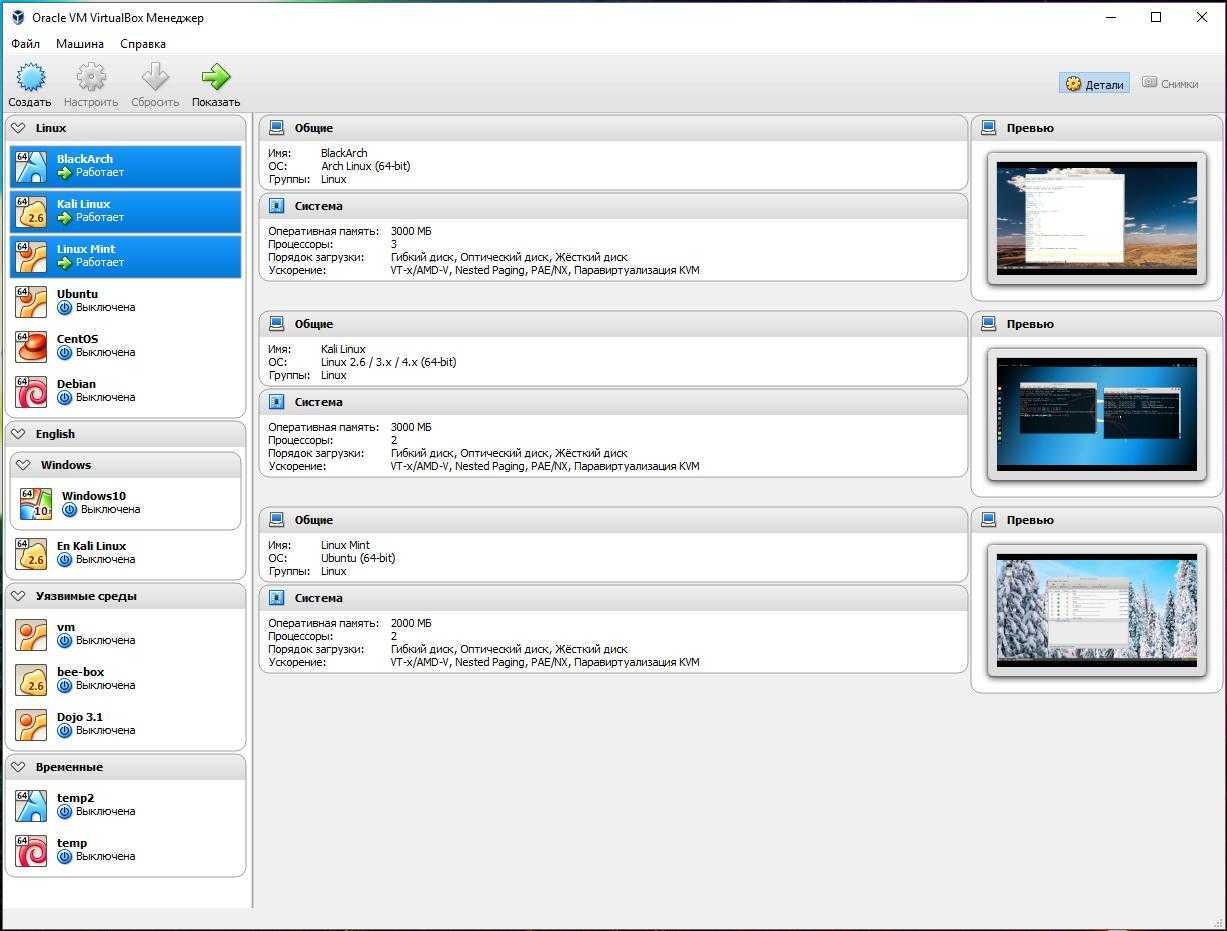Switch to Снимки (Snapshots) view toggle
1227x931 pixels.
coord(1170,84)
